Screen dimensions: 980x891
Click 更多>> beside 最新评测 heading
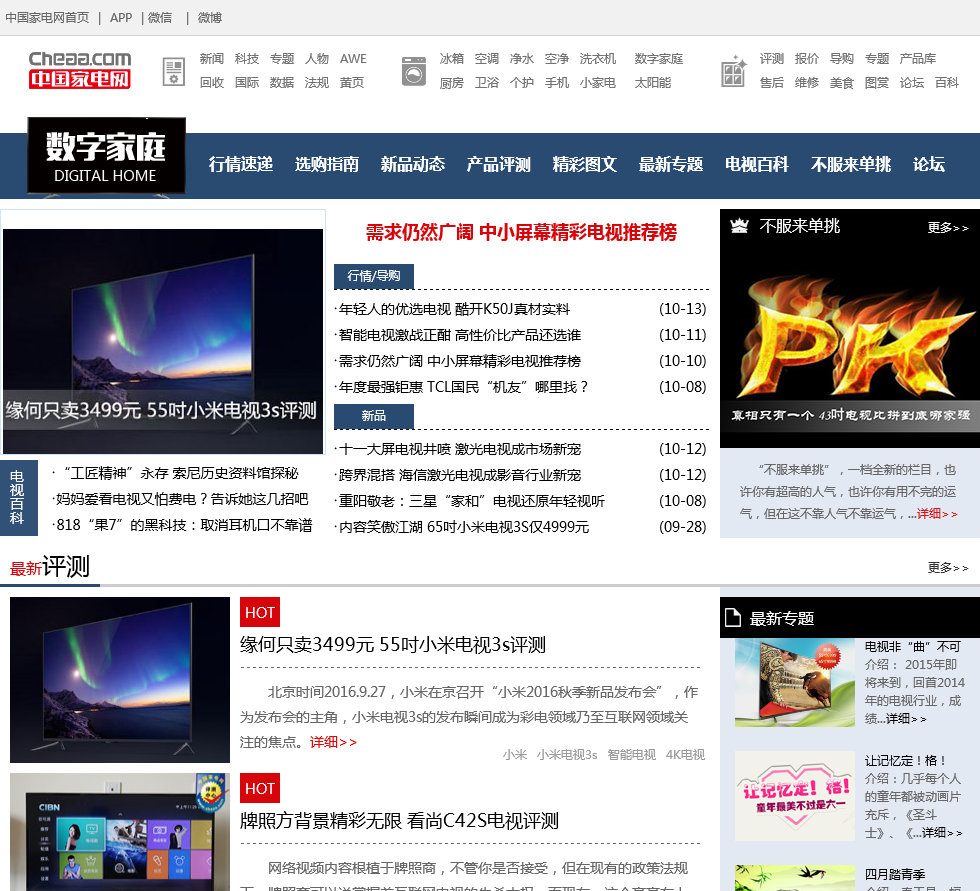948,568
